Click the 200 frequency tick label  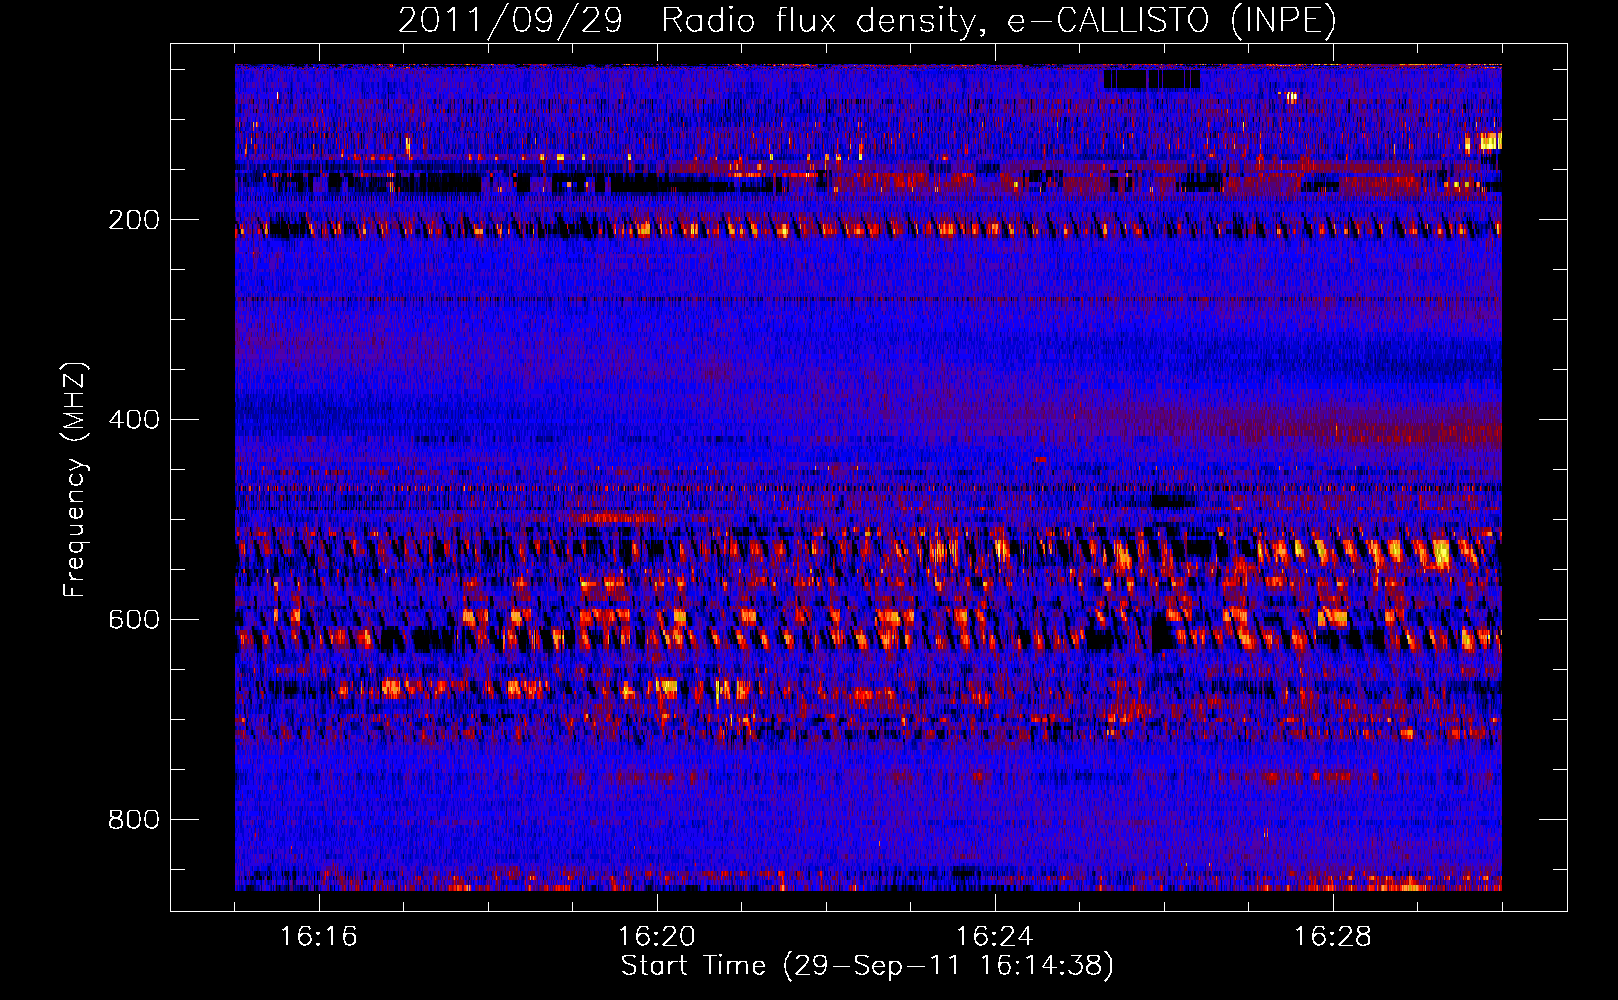coord(134,220)
